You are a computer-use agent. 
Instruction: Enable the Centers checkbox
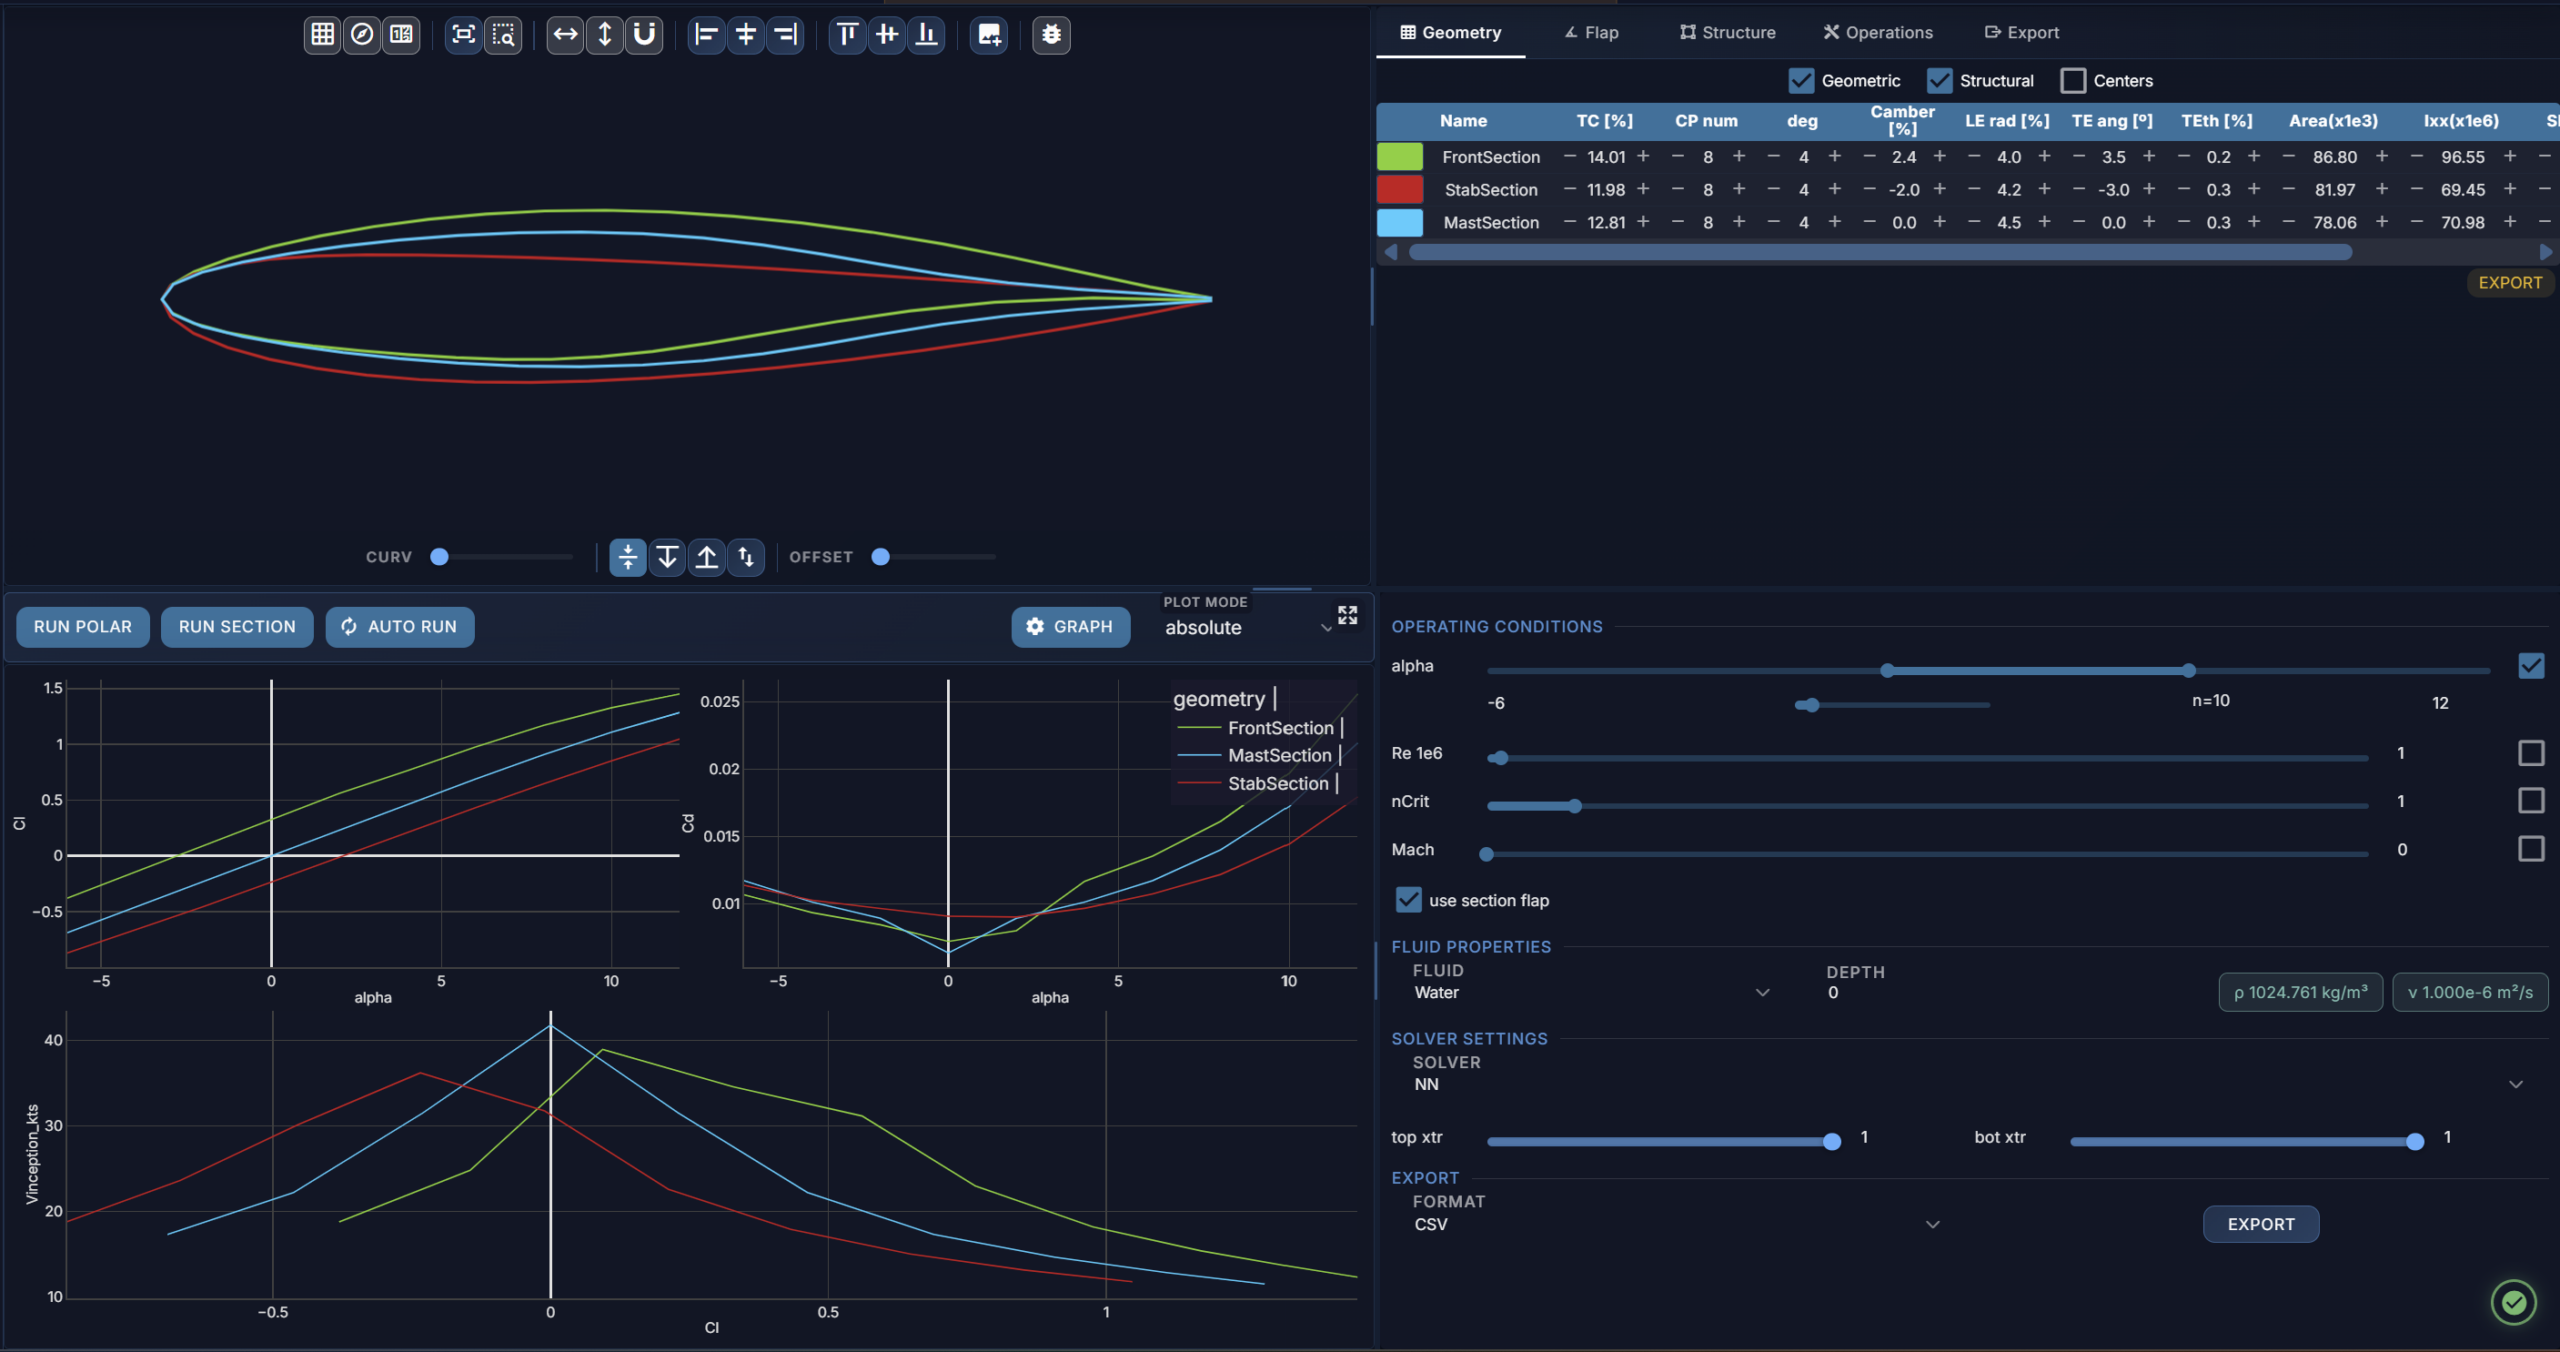pos(2073,81)
